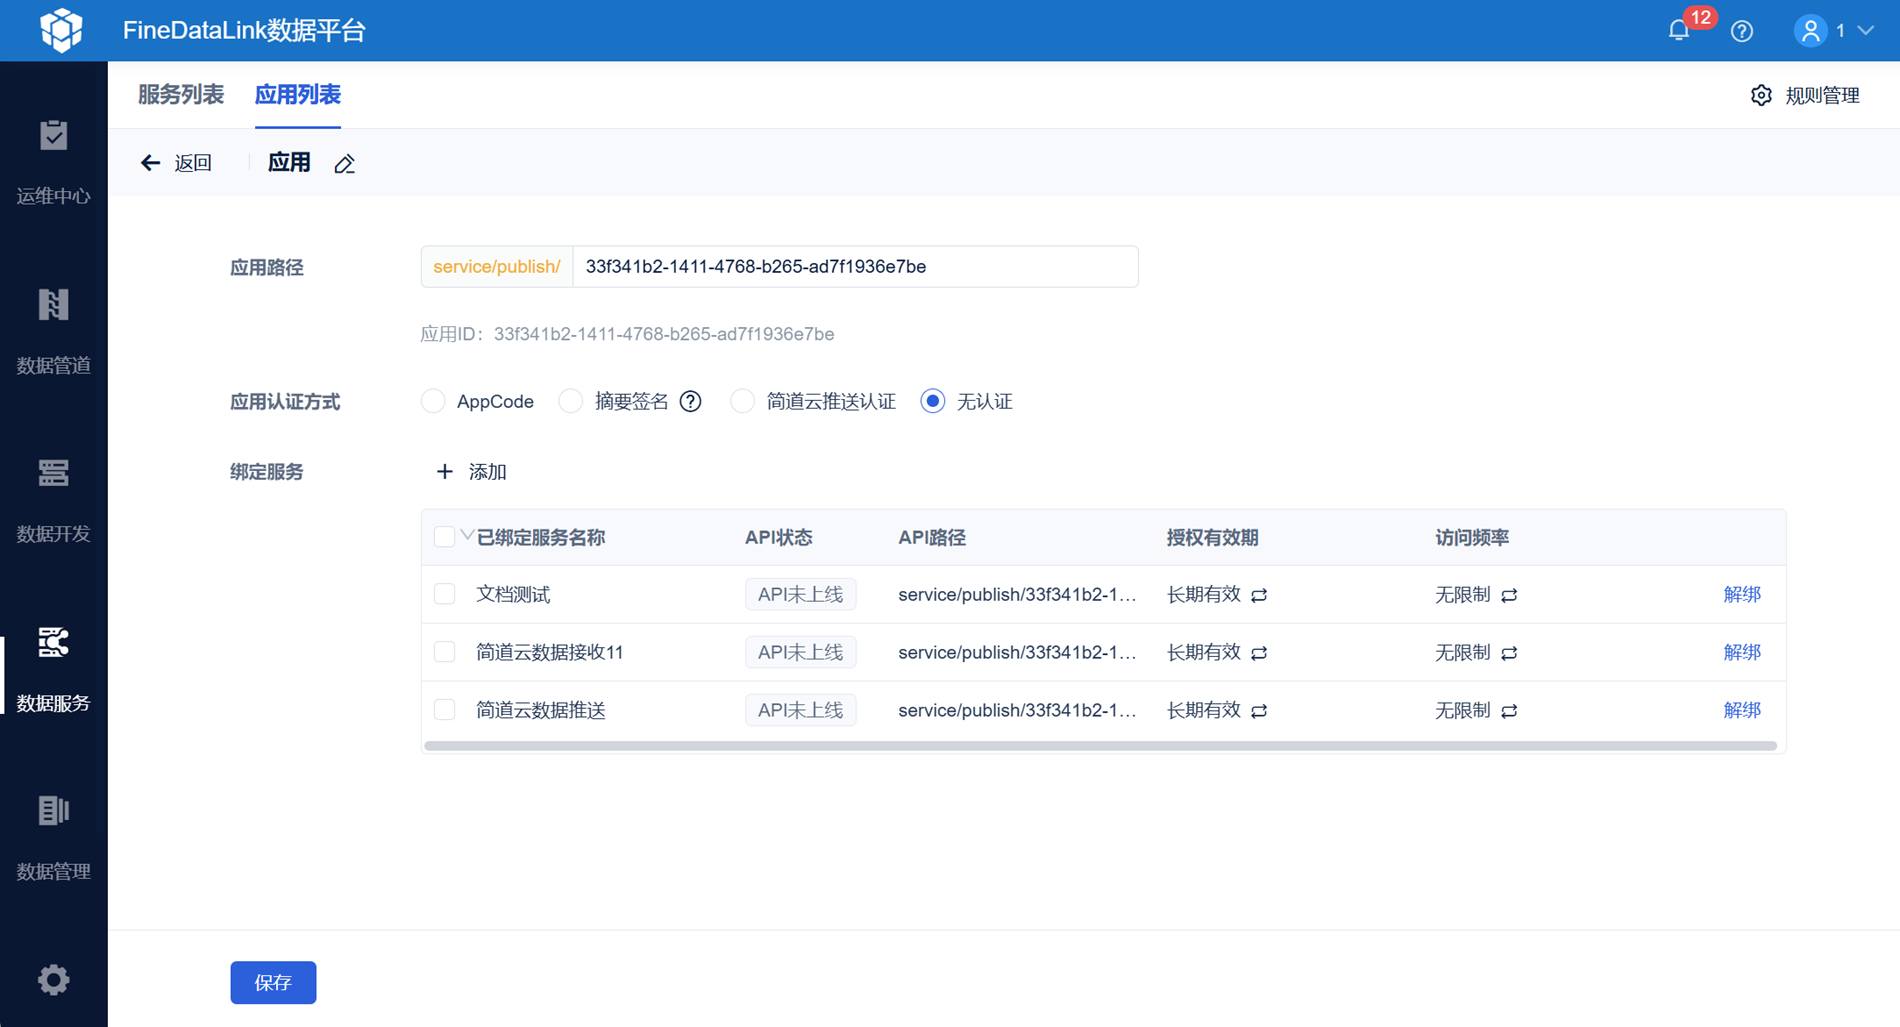
Task: Show help for 摘要签名 question icon
Action: [690, 401]
